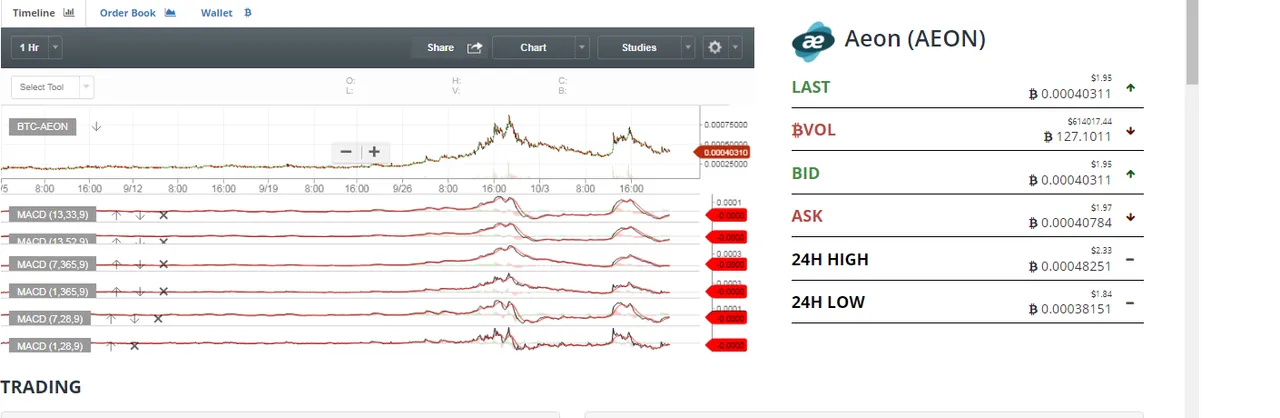Click the volume value 127.1011
Viewport: 1280px width, 418px height.
pyautogui.click(x=1077, y=138)
